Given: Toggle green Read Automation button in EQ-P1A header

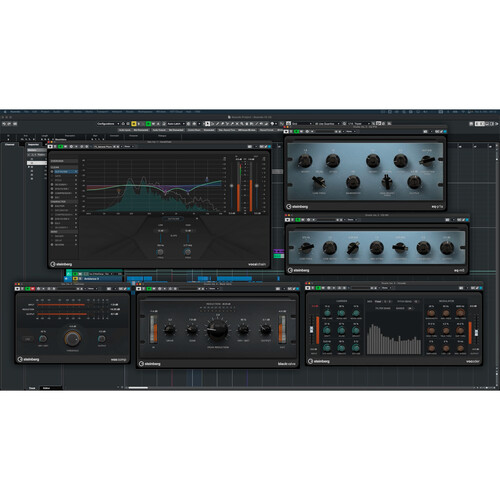Looking at the screenshot, I should click(297, 132).
